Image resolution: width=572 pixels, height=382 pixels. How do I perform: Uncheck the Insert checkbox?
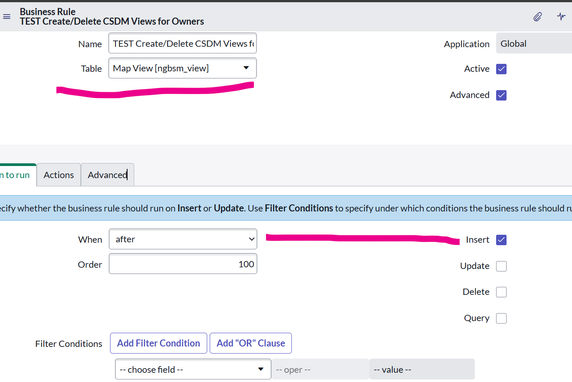point(501,240)
